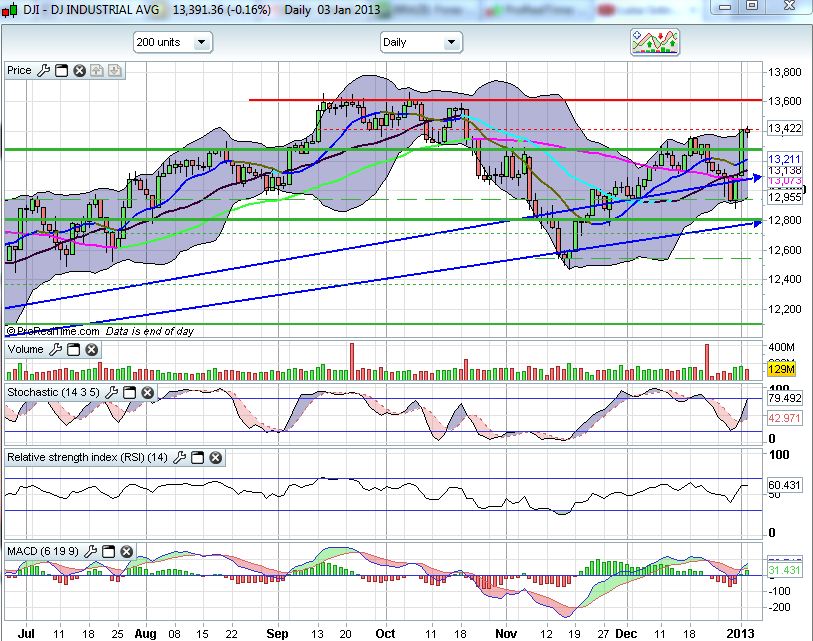Open RSI indicator settings wrench
The image size is (813, 641).
[179, 457]
